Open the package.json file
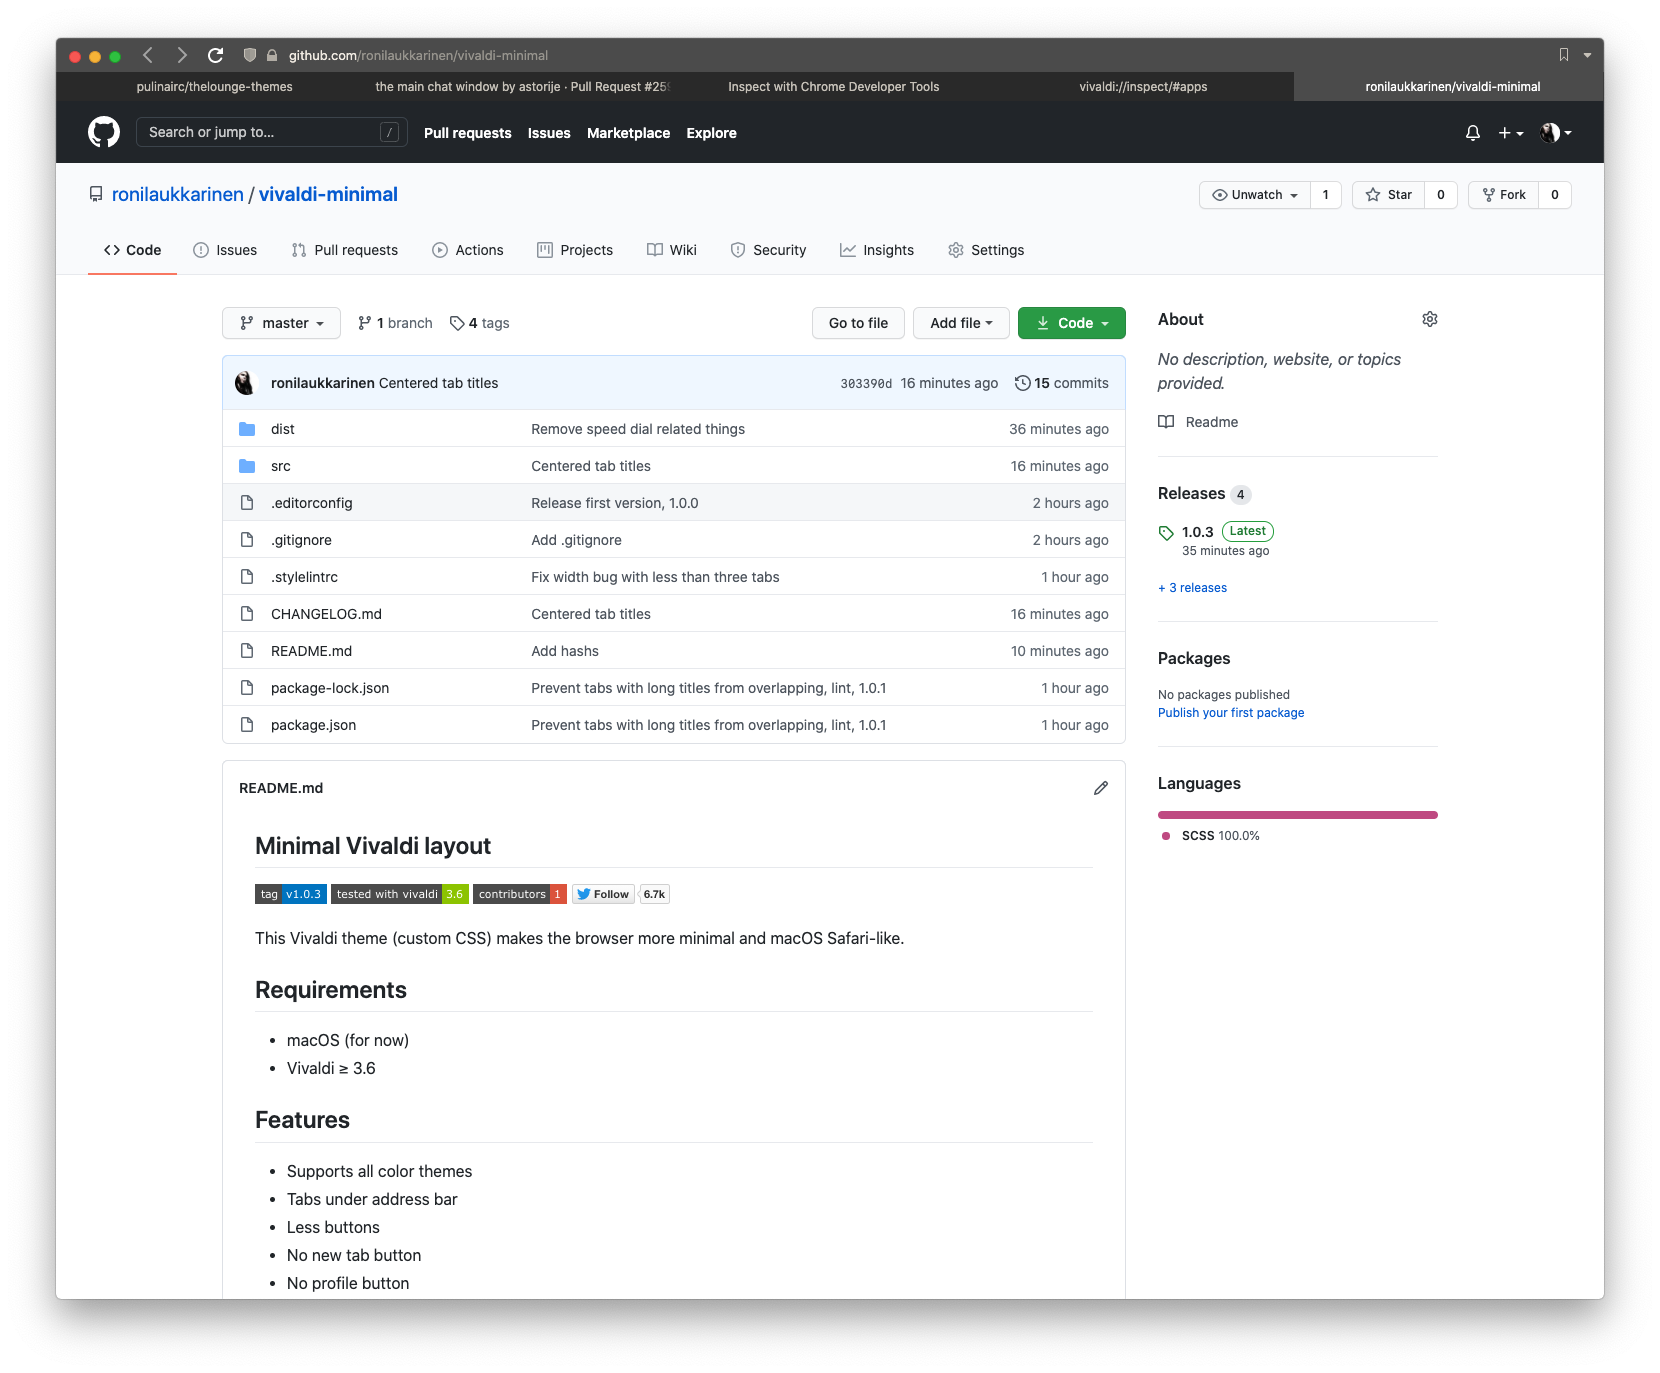 coord(313,725)
